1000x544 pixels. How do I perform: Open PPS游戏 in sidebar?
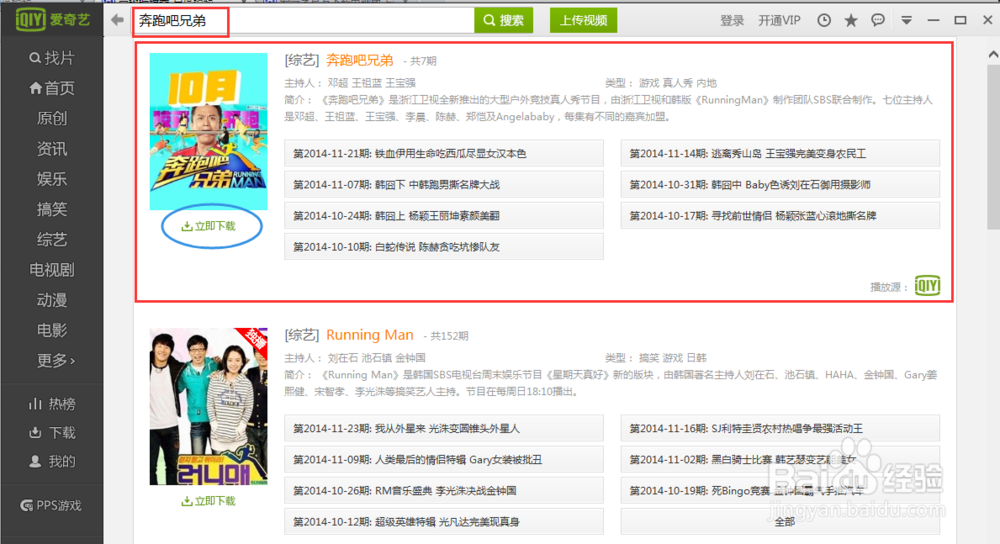52,506
